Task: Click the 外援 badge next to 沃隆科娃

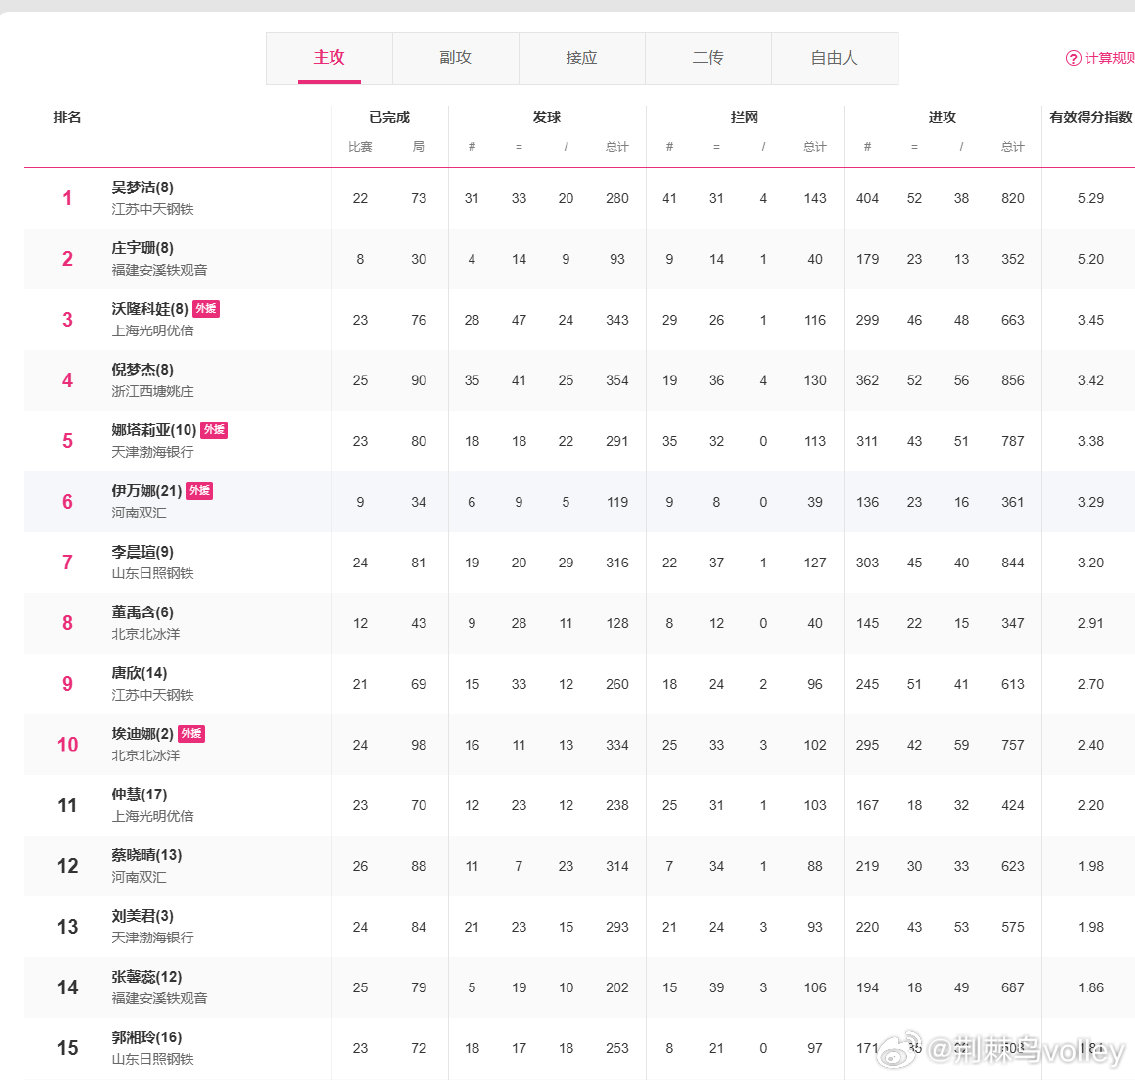Action: coord(205,309)
